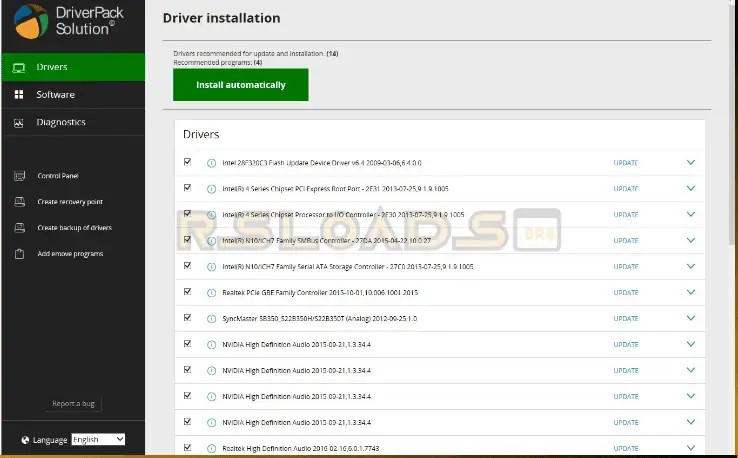
Task: Expand PCI Express Root Port driver details
Action: pyautogui.click(x=690, y=188)
